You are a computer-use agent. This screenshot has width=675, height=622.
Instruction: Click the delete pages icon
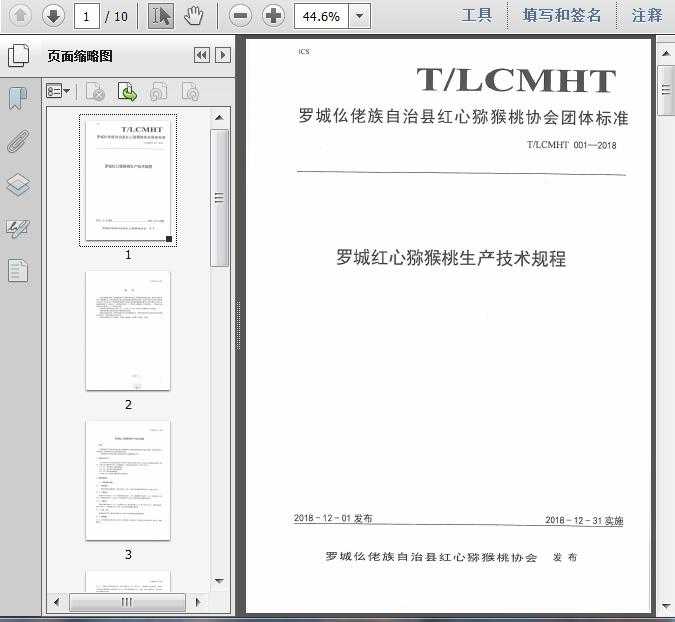pyautogui.click(x=96, y=91)
